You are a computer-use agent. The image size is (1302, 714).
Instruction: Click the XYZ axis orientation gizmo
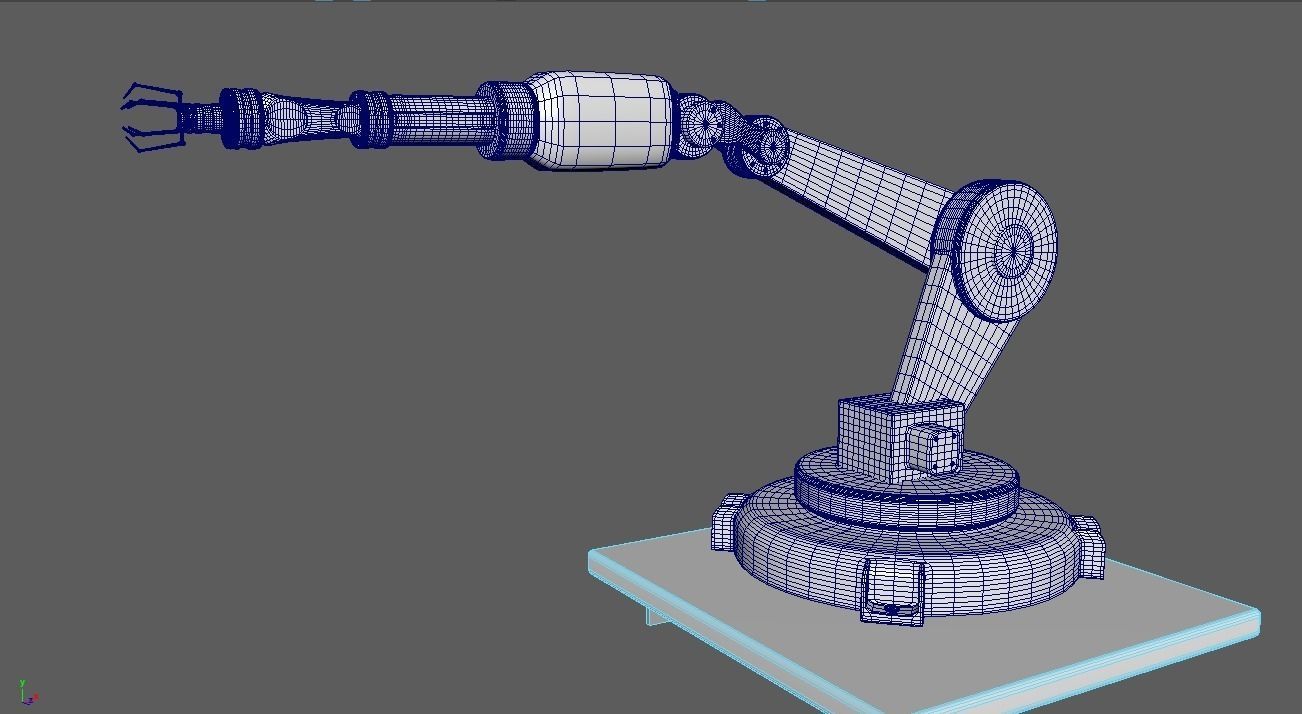(27, 693)
